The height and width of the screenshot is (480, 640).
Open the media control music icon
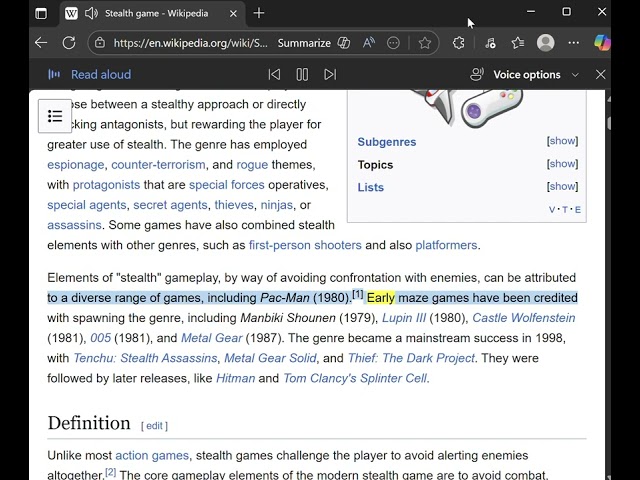[x=490, y=43]
